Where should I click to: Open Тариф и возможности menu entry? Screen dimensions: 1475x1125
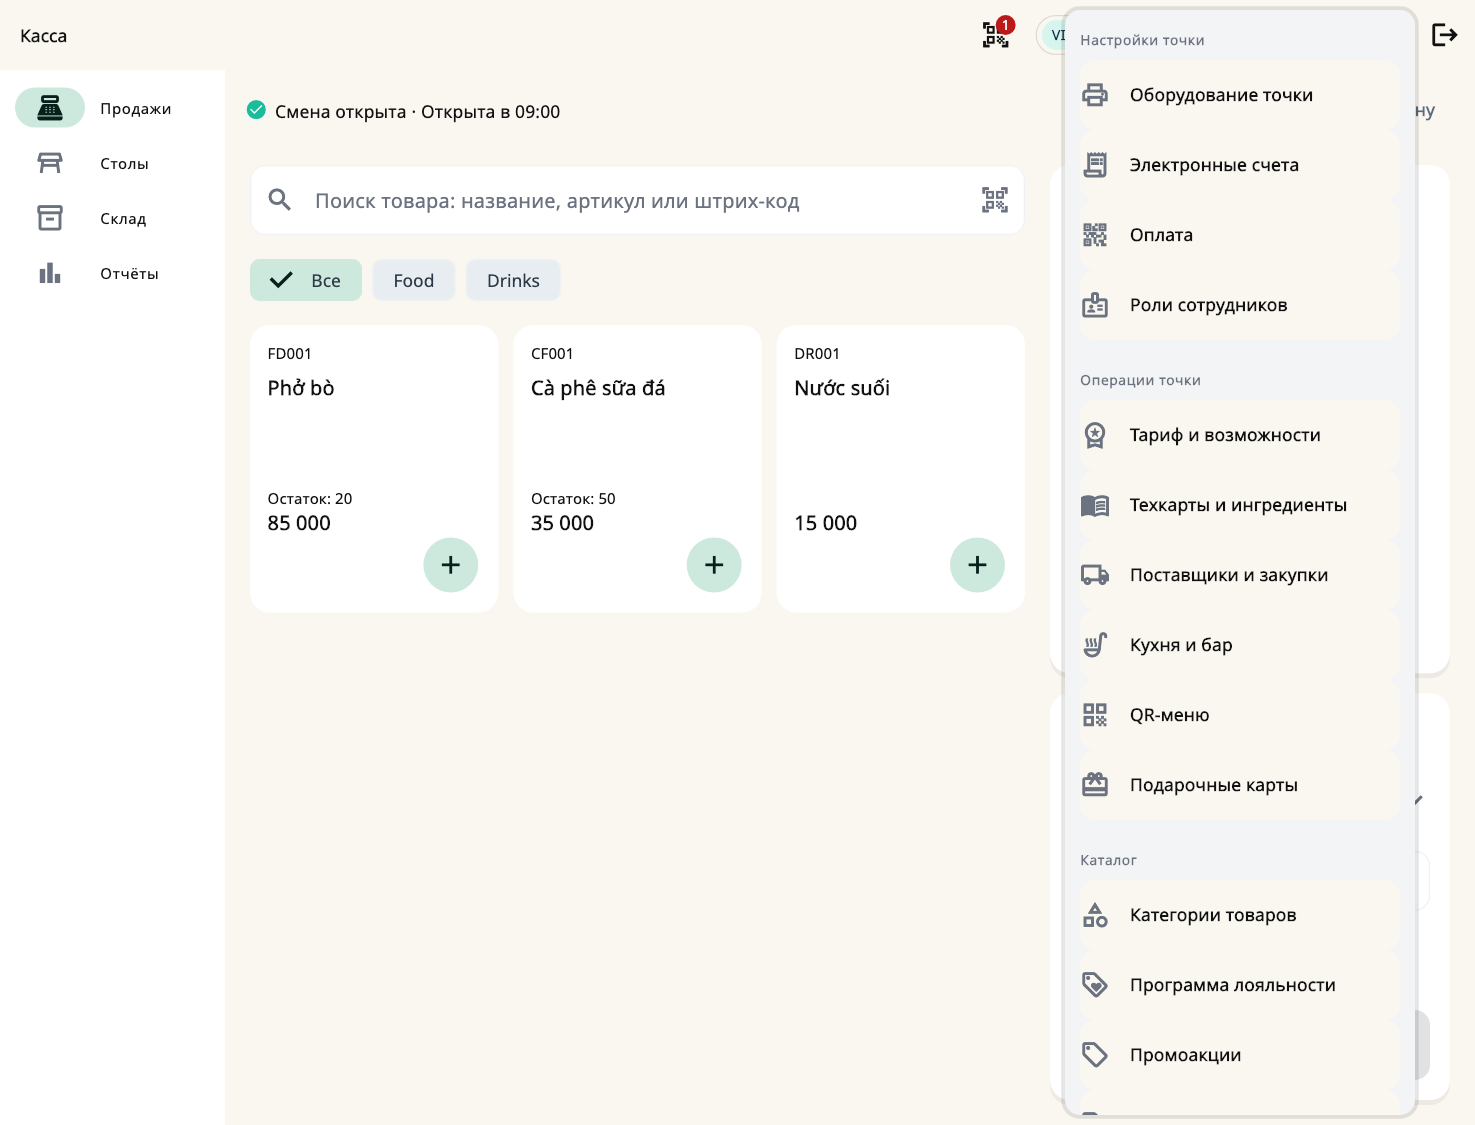(x=1239, y=435)
